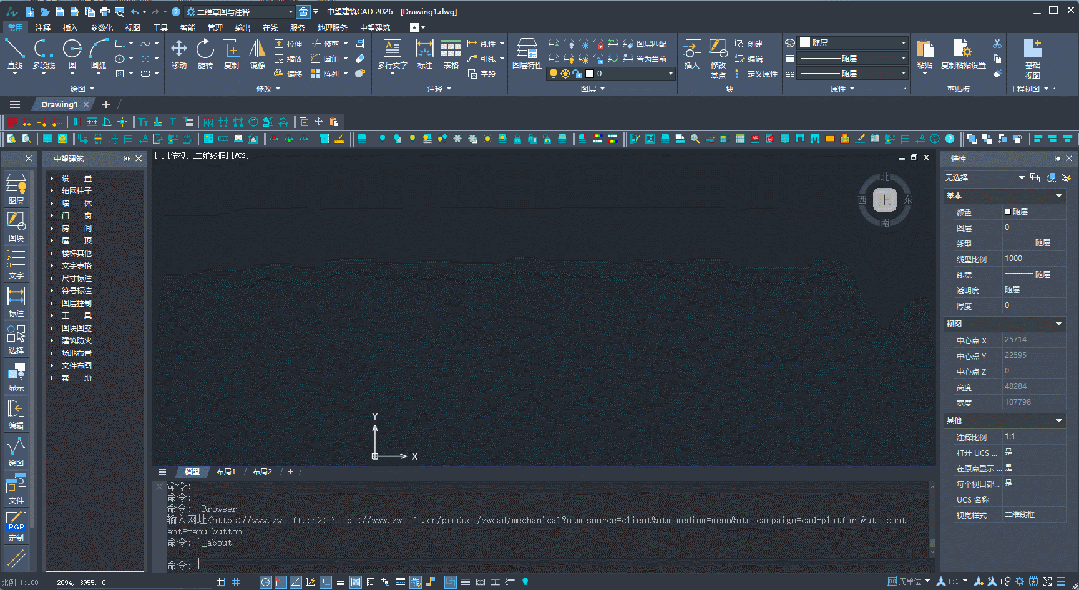The image size is (1079, 590).
Task: Expand the 墙体 tree node
Action: click(x=52, y=203)
